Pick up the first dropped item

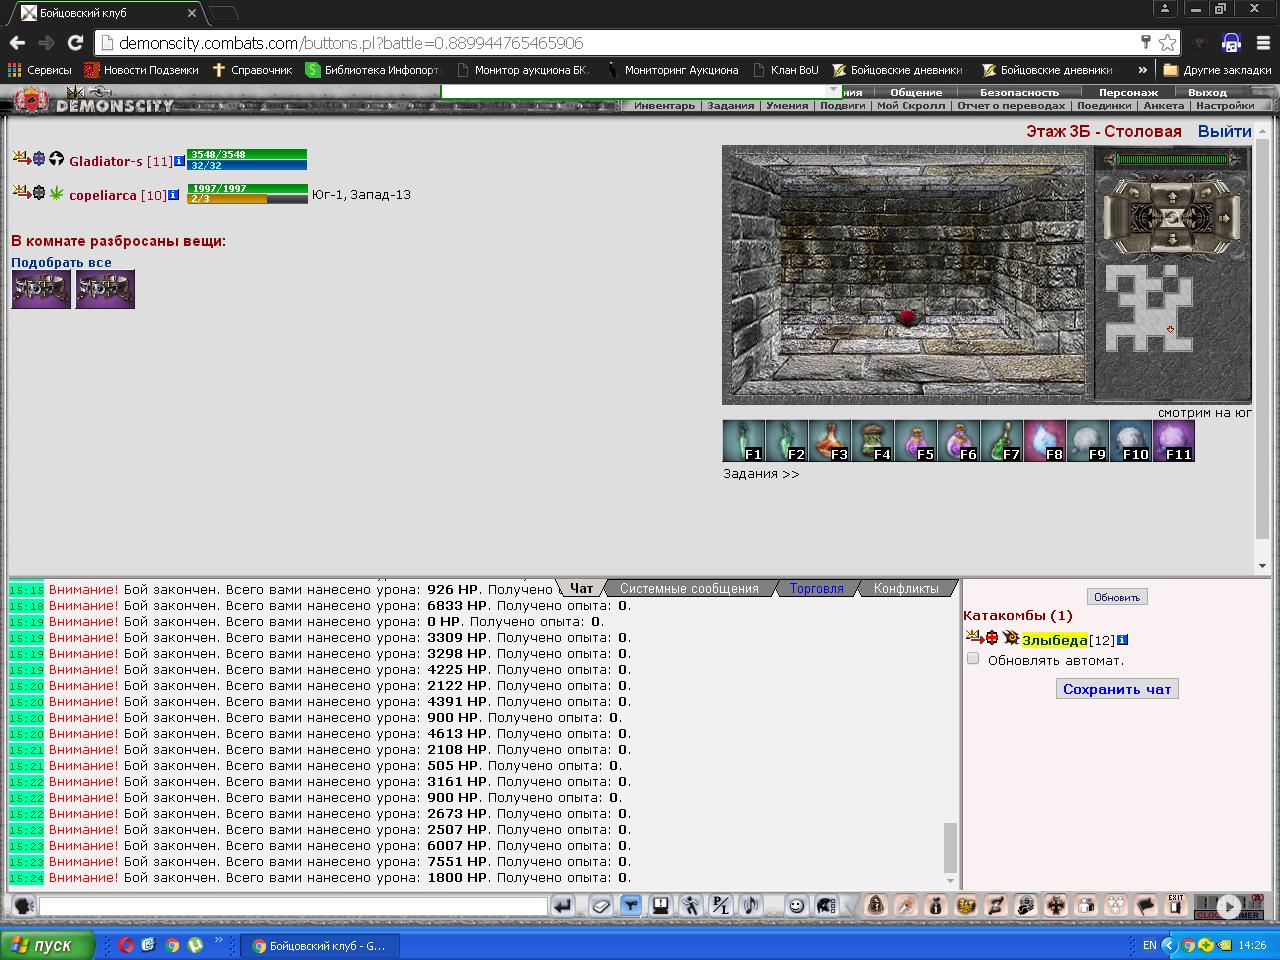pos(41,289)
